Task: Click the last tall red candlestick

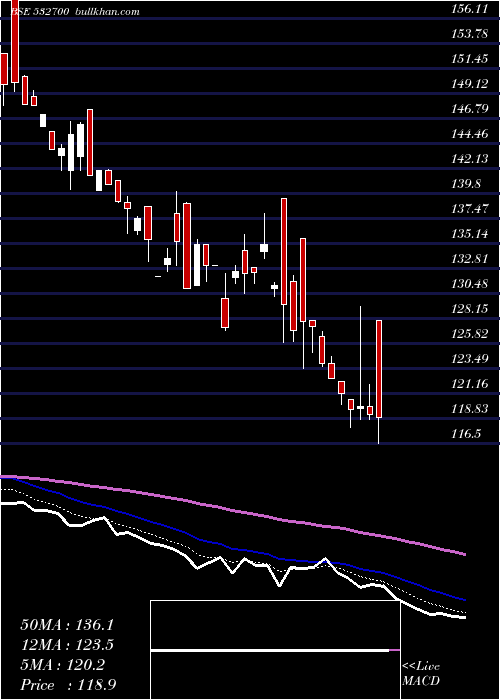Action: 379,369
